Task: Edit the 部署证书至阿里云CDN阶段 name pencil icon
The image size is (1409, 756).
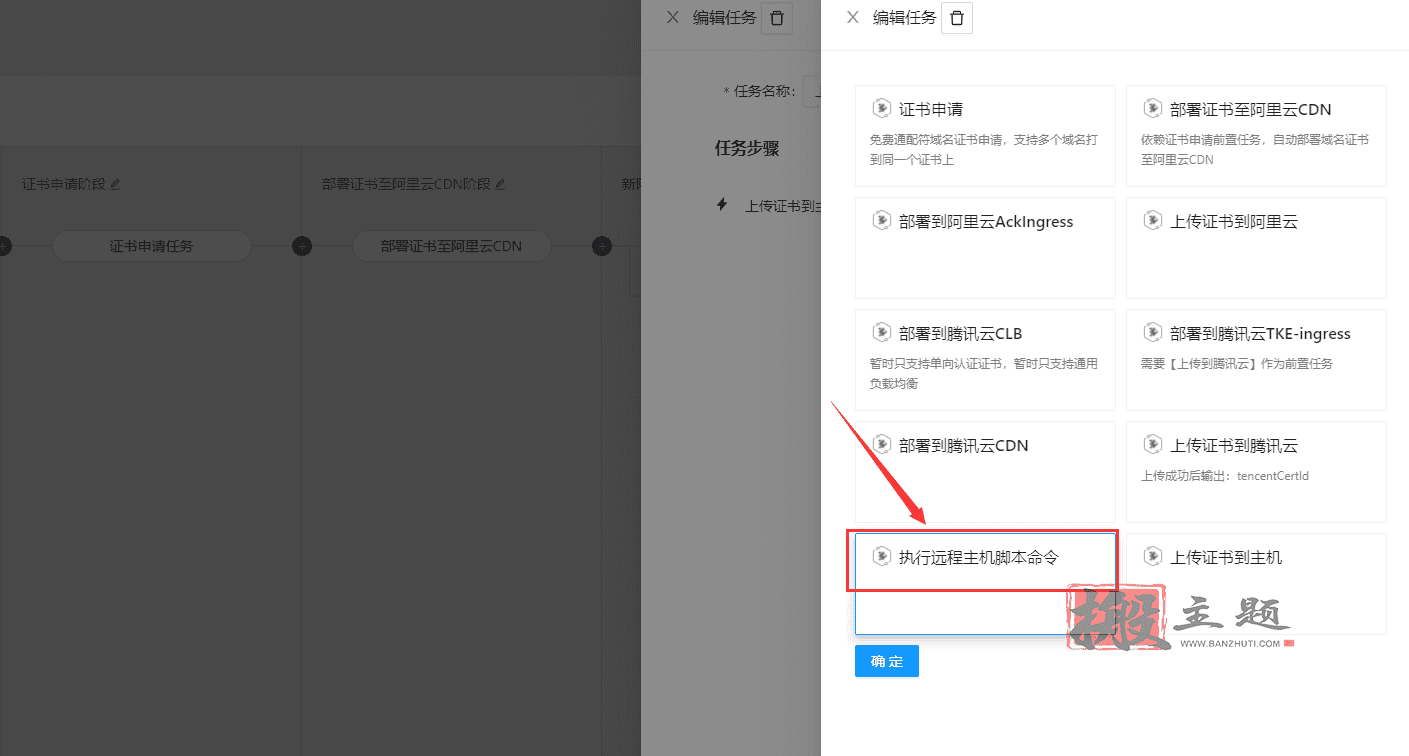Action: (501, 184)
